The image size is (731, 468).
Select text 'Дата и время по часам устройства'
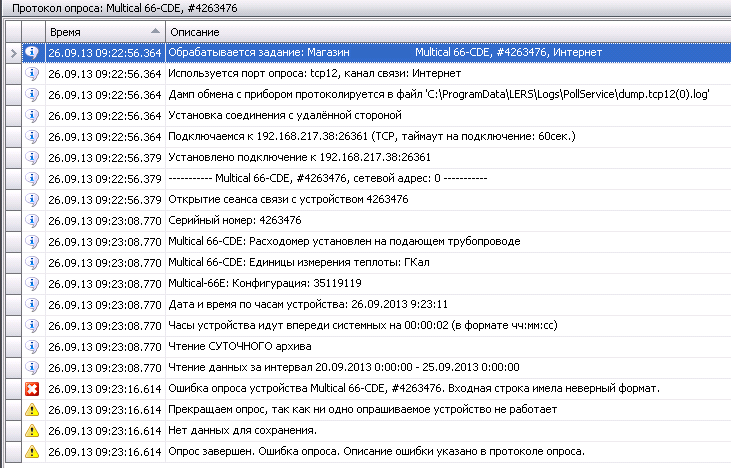click(258, 304)
